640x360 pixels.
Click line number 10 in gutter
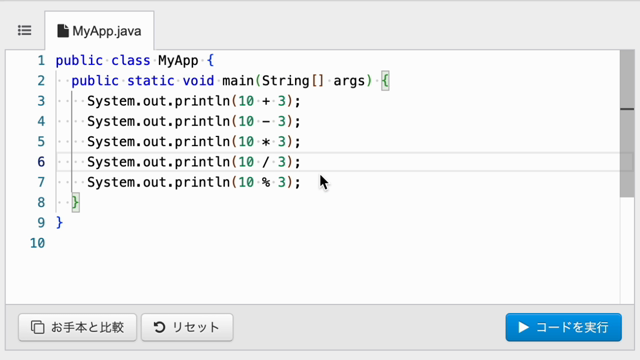[x=38, y=243]
